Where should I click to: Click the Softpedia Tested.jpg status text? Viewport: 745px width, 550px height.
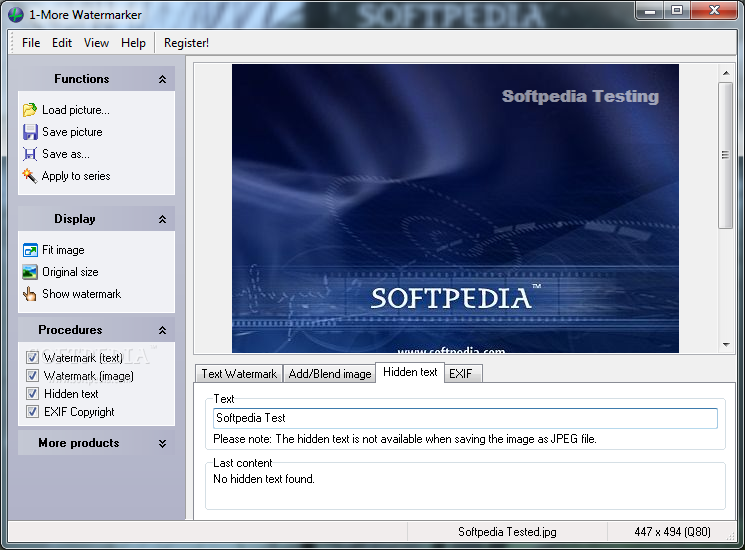point(507,531)
